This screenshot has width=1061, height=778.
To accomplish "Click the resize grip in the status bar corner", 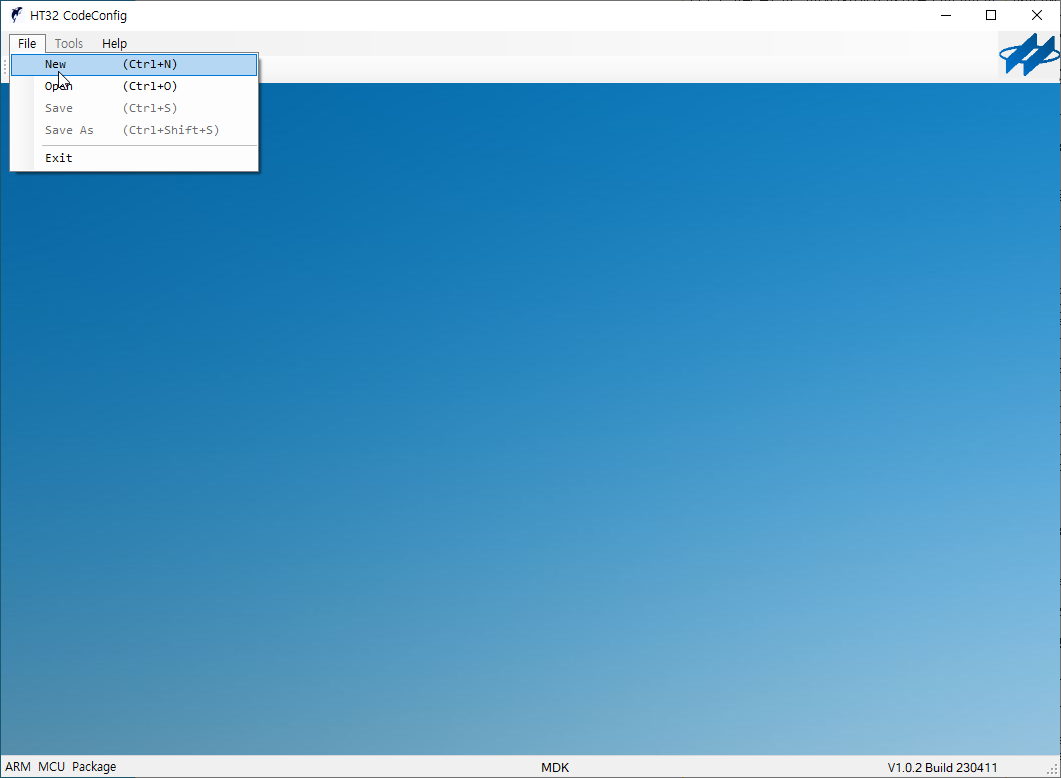I will [x=1052, y=769].
